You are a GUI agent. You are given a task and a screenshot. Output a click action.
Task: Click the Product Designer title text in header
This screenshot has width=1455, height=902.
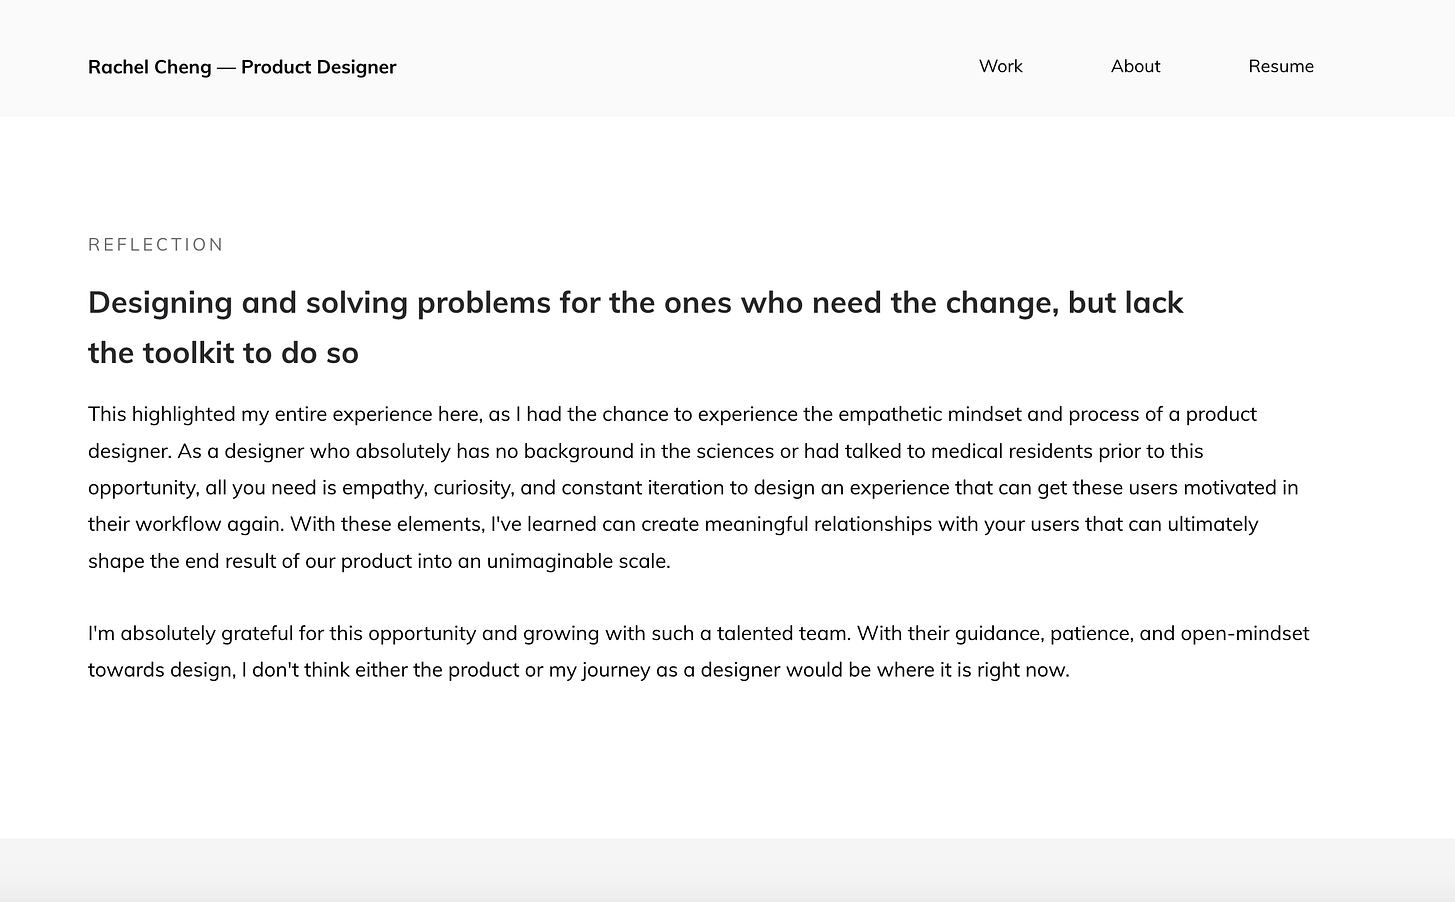click(x=318, y=67)
